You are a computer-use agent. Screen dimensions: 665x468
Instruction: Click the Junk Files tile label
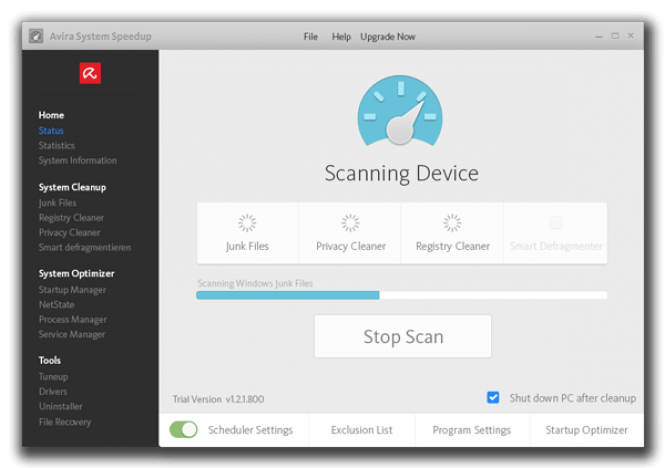247,246
